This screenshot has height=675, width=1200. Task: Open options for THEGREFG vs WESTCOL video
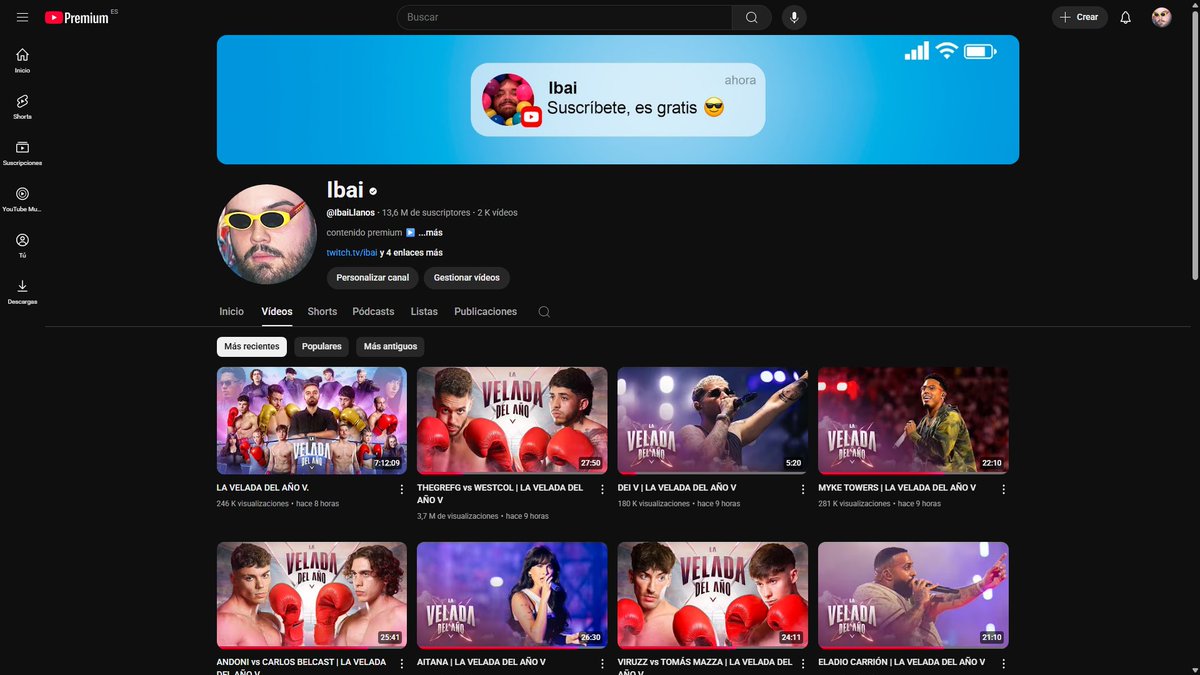click(602, 490)
